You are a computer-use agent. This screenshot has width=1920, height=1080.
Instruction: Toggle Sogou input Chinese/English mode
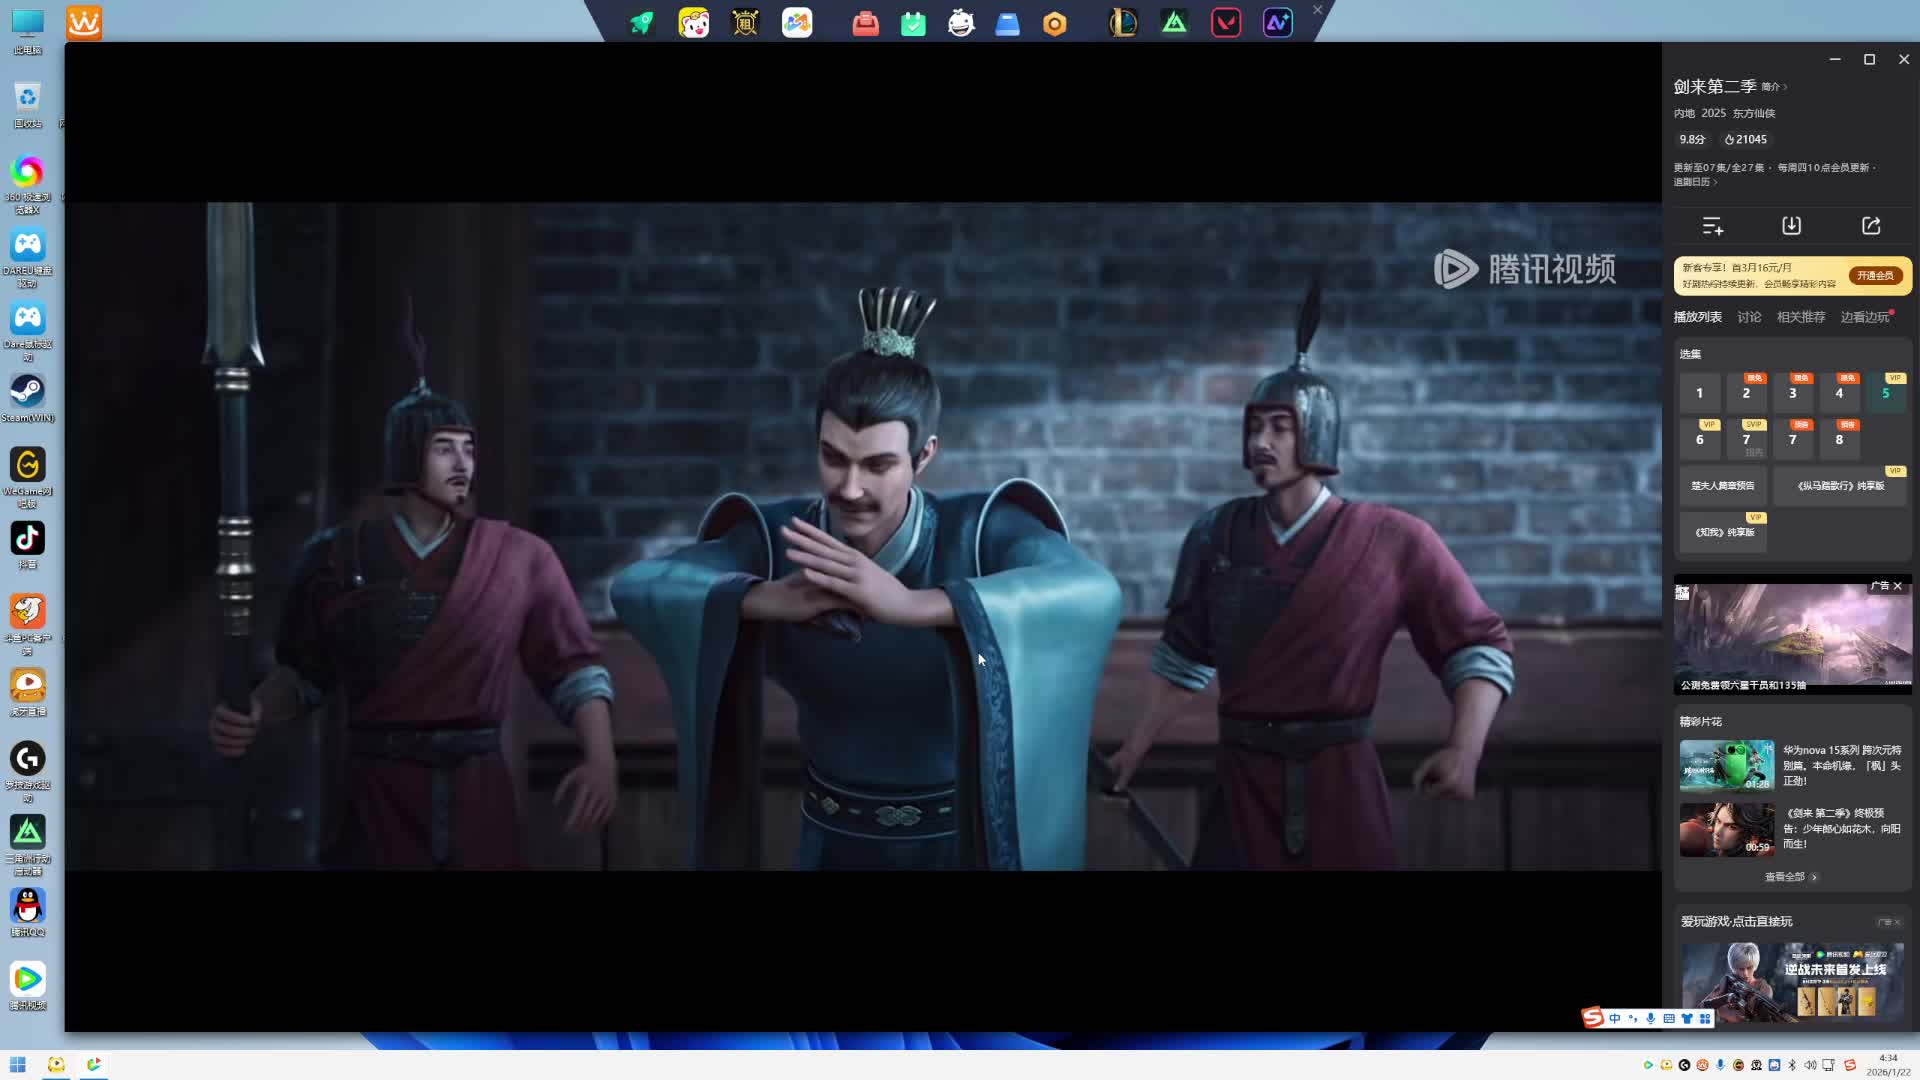point(1615,1018)
